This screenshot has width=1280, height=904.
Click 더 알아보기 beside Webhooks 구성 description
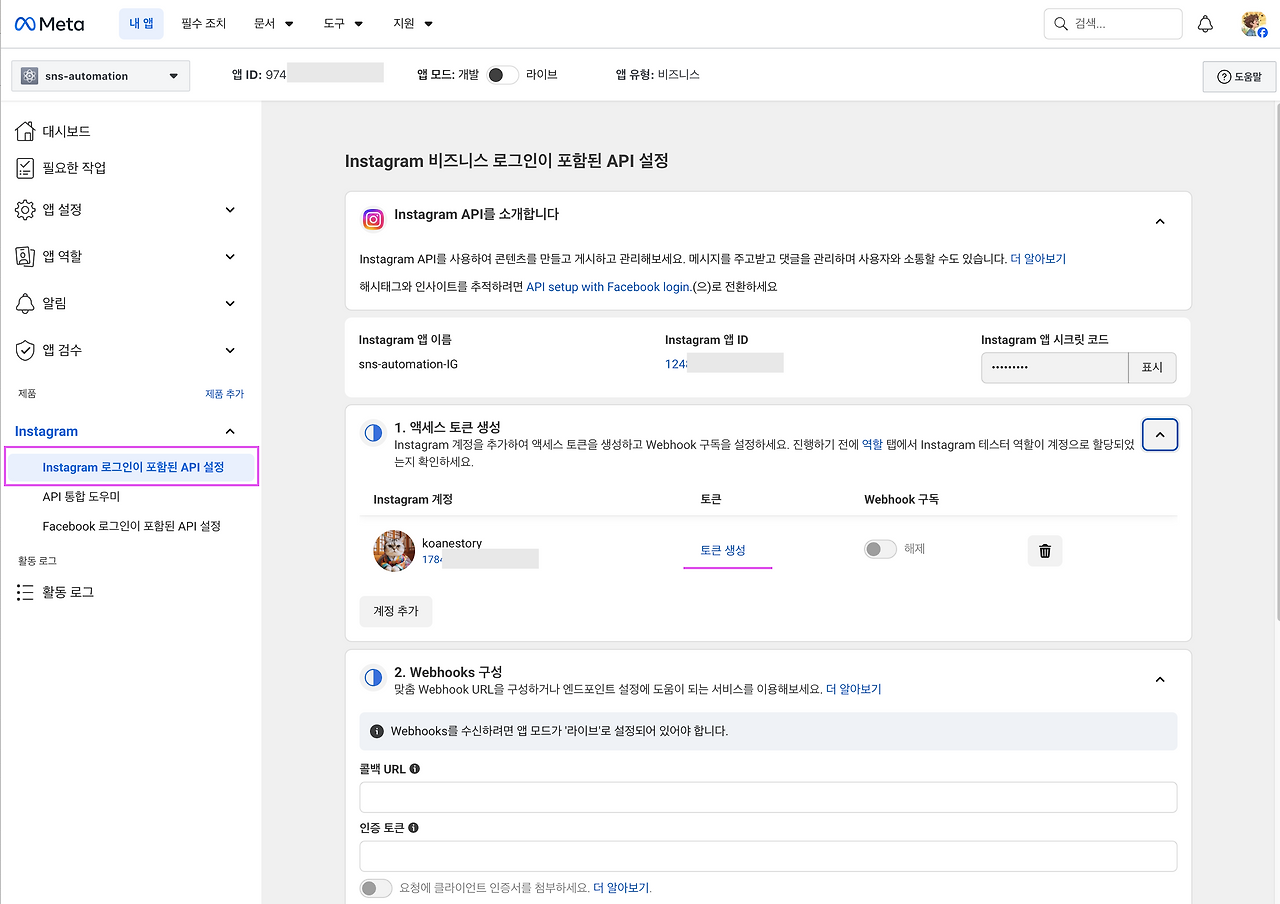click(x=853, y=689)
